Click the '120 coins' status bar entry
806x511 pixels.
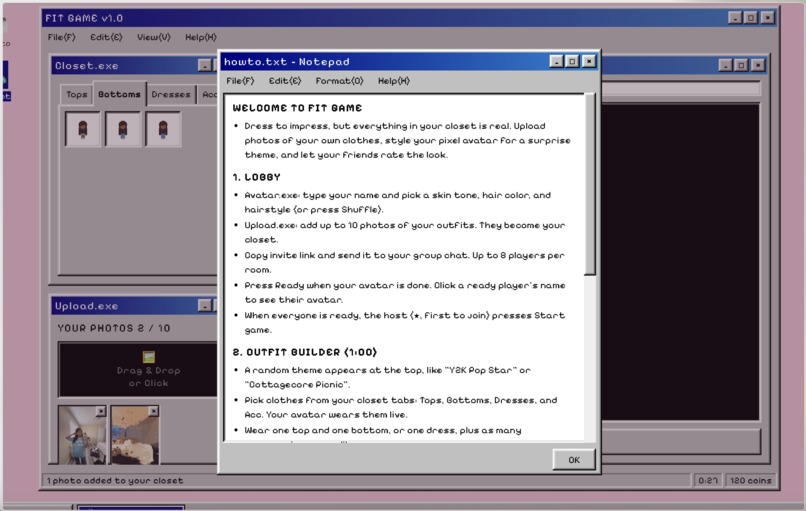pos(750,480)
